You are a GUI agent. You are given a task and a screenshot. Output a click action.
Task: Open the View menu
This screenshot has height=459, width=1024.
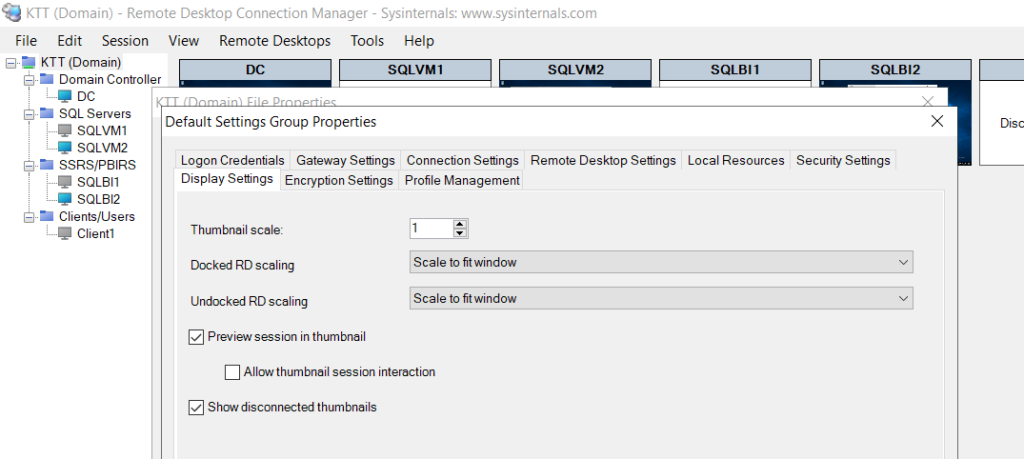click(x=184, y=40)
